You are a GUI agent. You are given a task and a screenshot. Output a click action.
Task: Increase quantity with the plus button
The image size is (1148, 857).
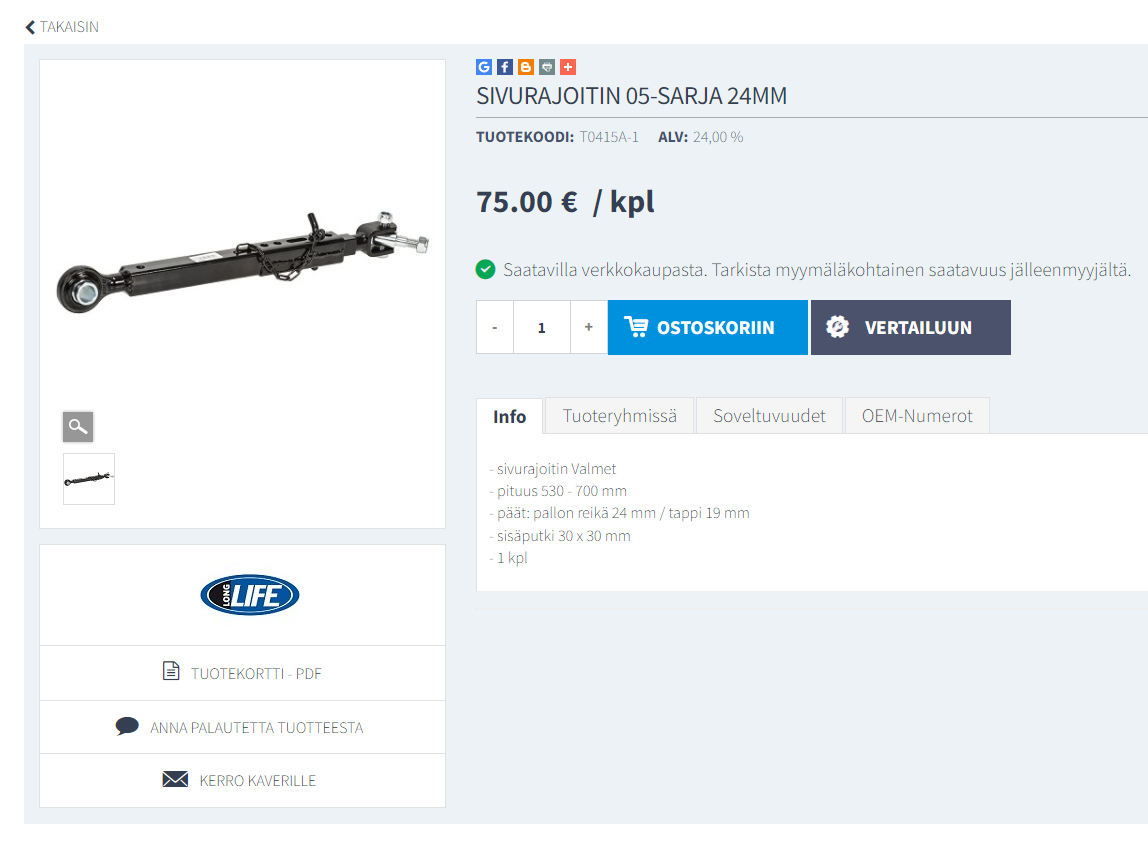(x=589, y=327)
